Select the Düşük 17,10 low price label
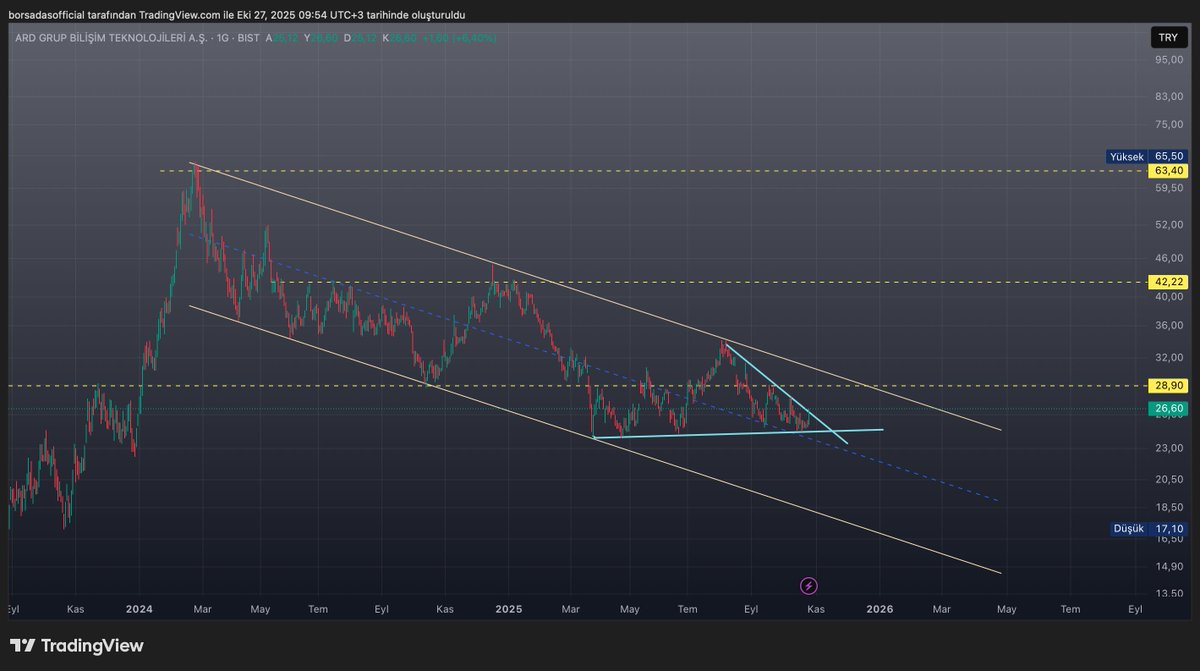This screenshot has height=671, width=1200. (1150, 529)
